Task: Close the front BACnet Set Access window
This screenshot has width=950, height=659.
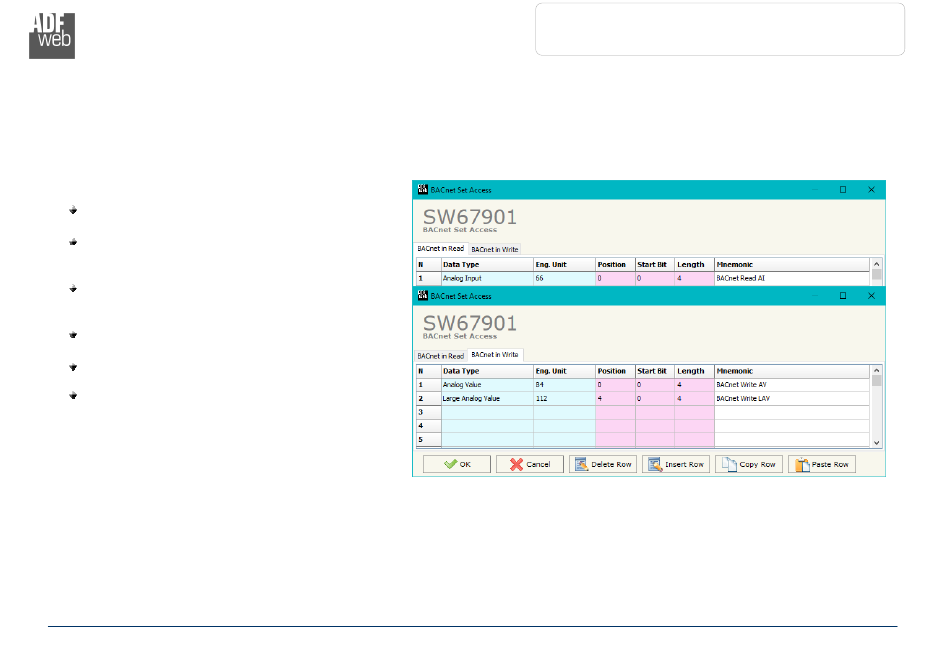Action: click(871, 296)
